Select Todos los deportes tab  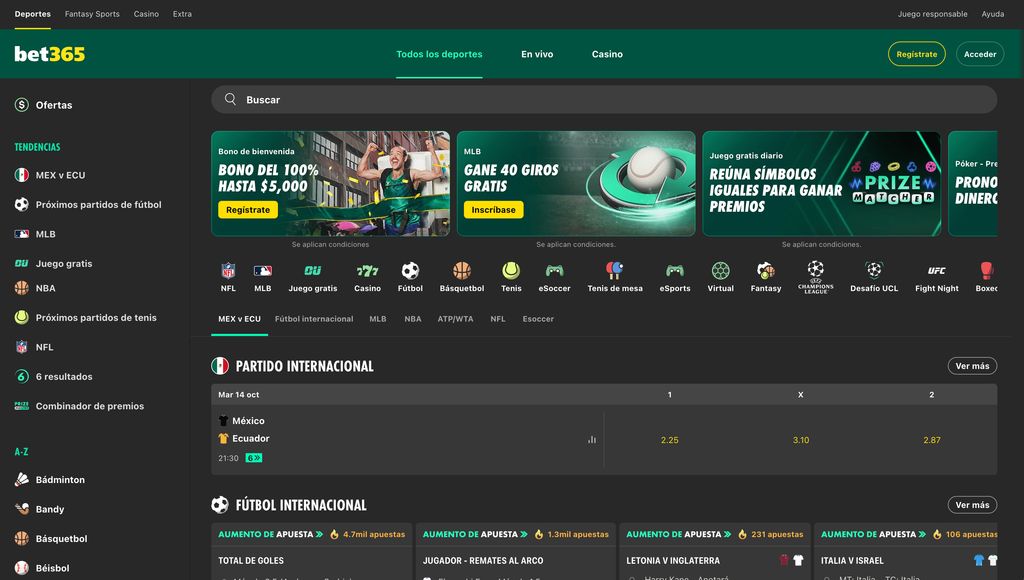point(439,54)
